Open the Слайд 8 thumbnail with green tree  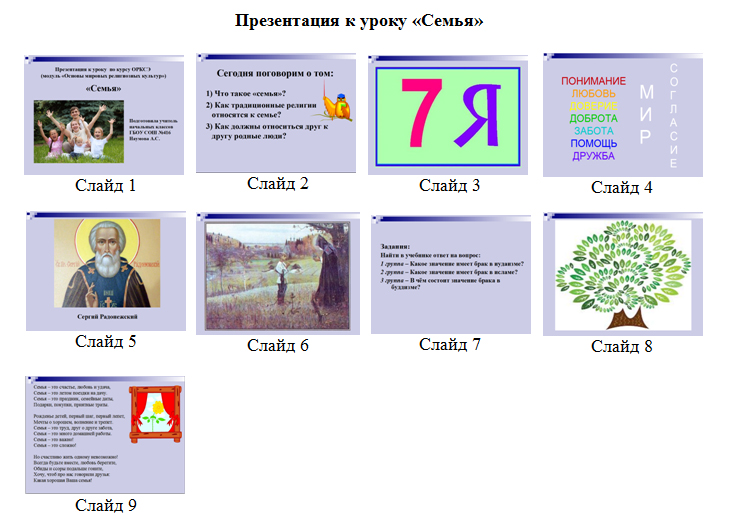click(623, 274)
